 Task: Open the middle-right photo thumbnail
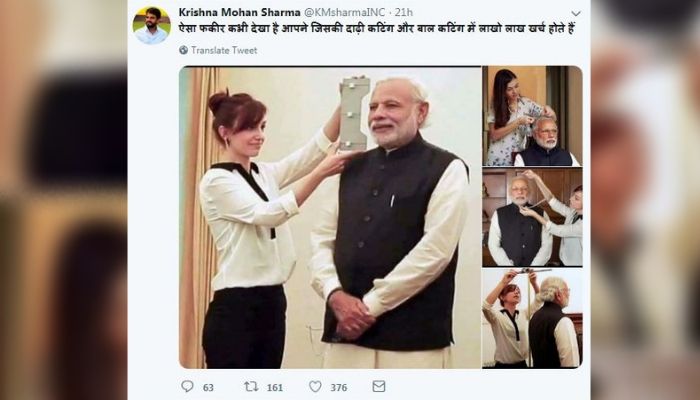[532, 217]
